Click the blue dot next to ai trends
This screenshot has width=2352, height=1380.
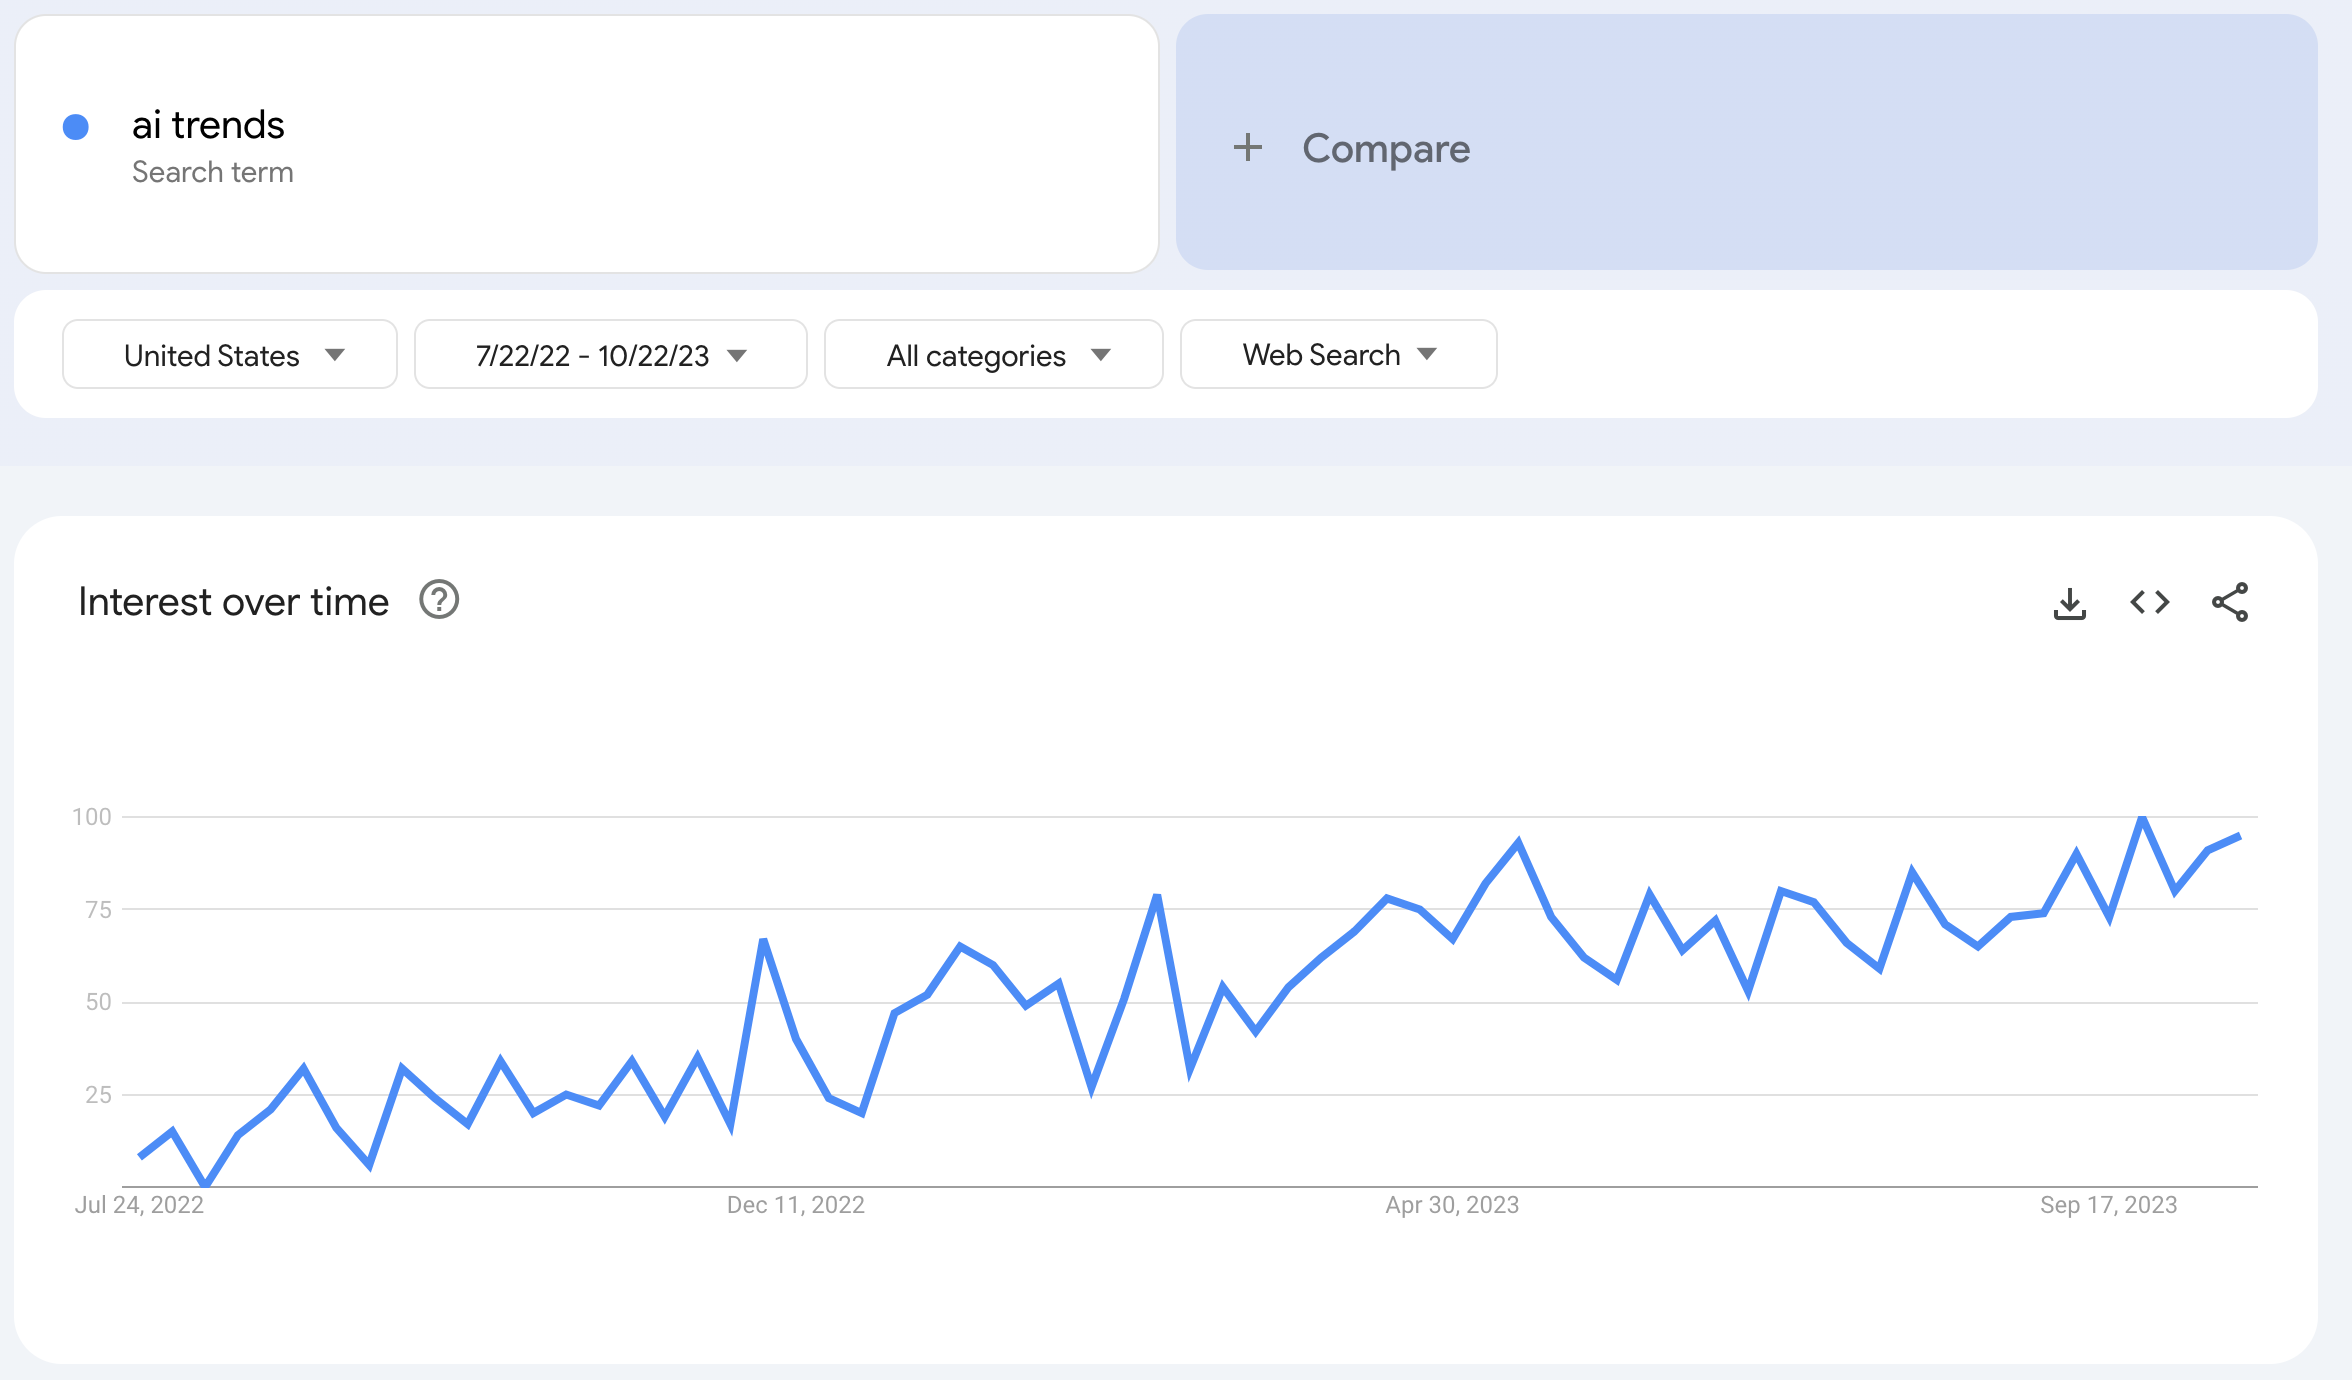coord(76,127)
